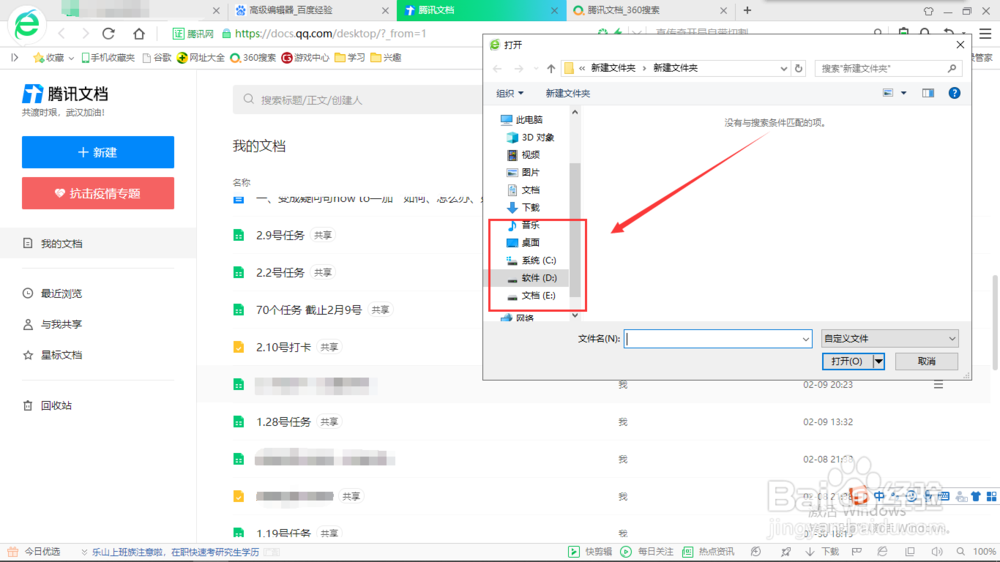
Task: Expand the dialog address path dropdown
Action: (783, 68)
